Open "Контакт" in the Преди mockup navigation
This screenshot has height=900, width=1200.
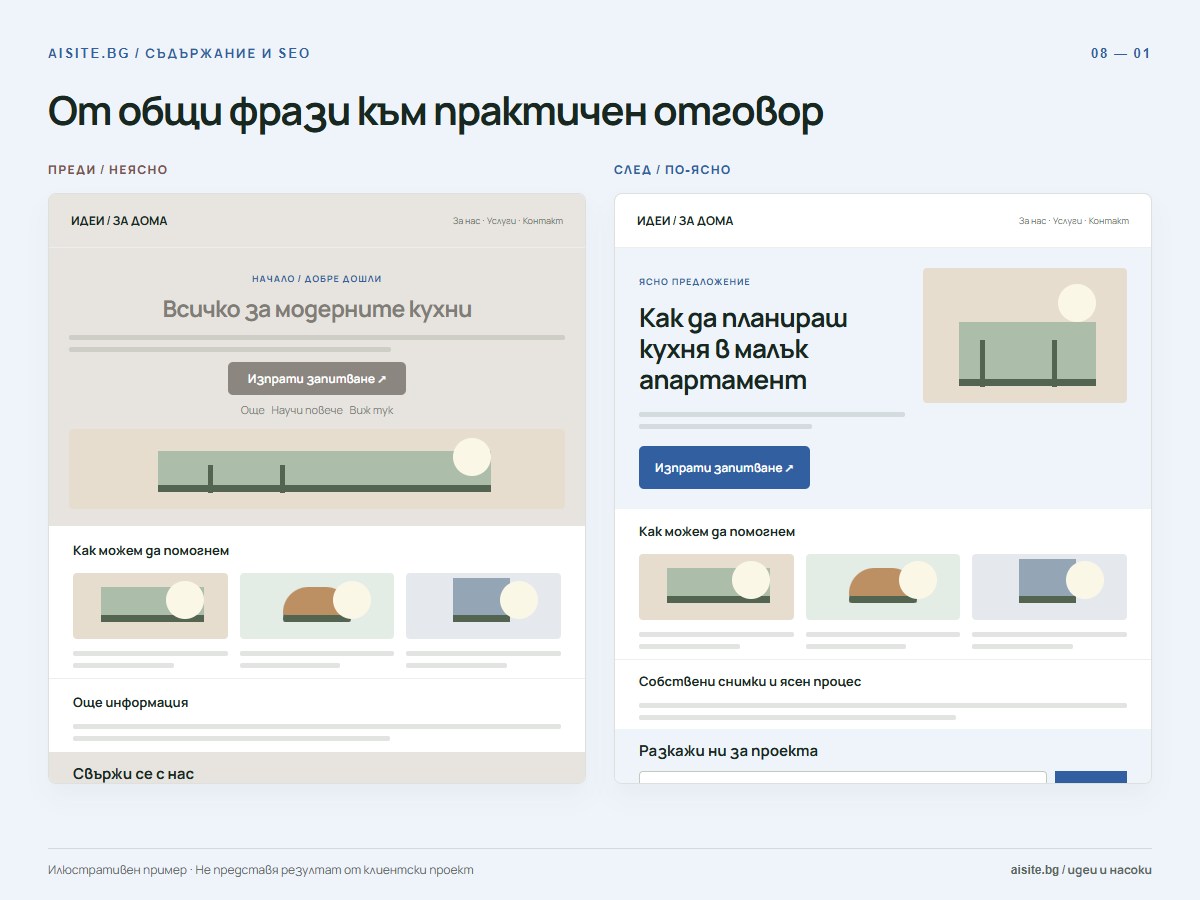pos(543,221)
